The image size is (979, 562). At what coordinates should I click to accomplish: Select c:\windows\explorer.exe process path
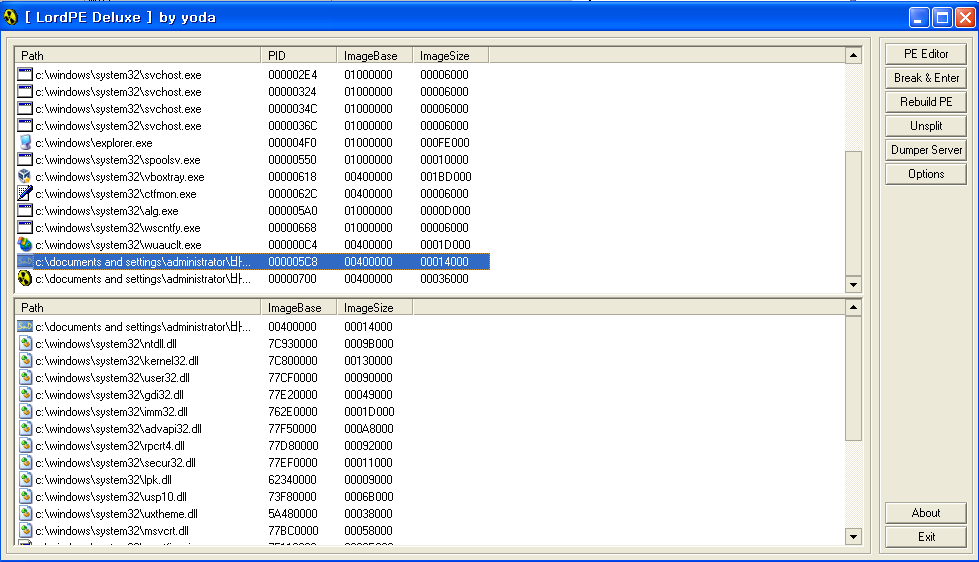pos(94,143)
